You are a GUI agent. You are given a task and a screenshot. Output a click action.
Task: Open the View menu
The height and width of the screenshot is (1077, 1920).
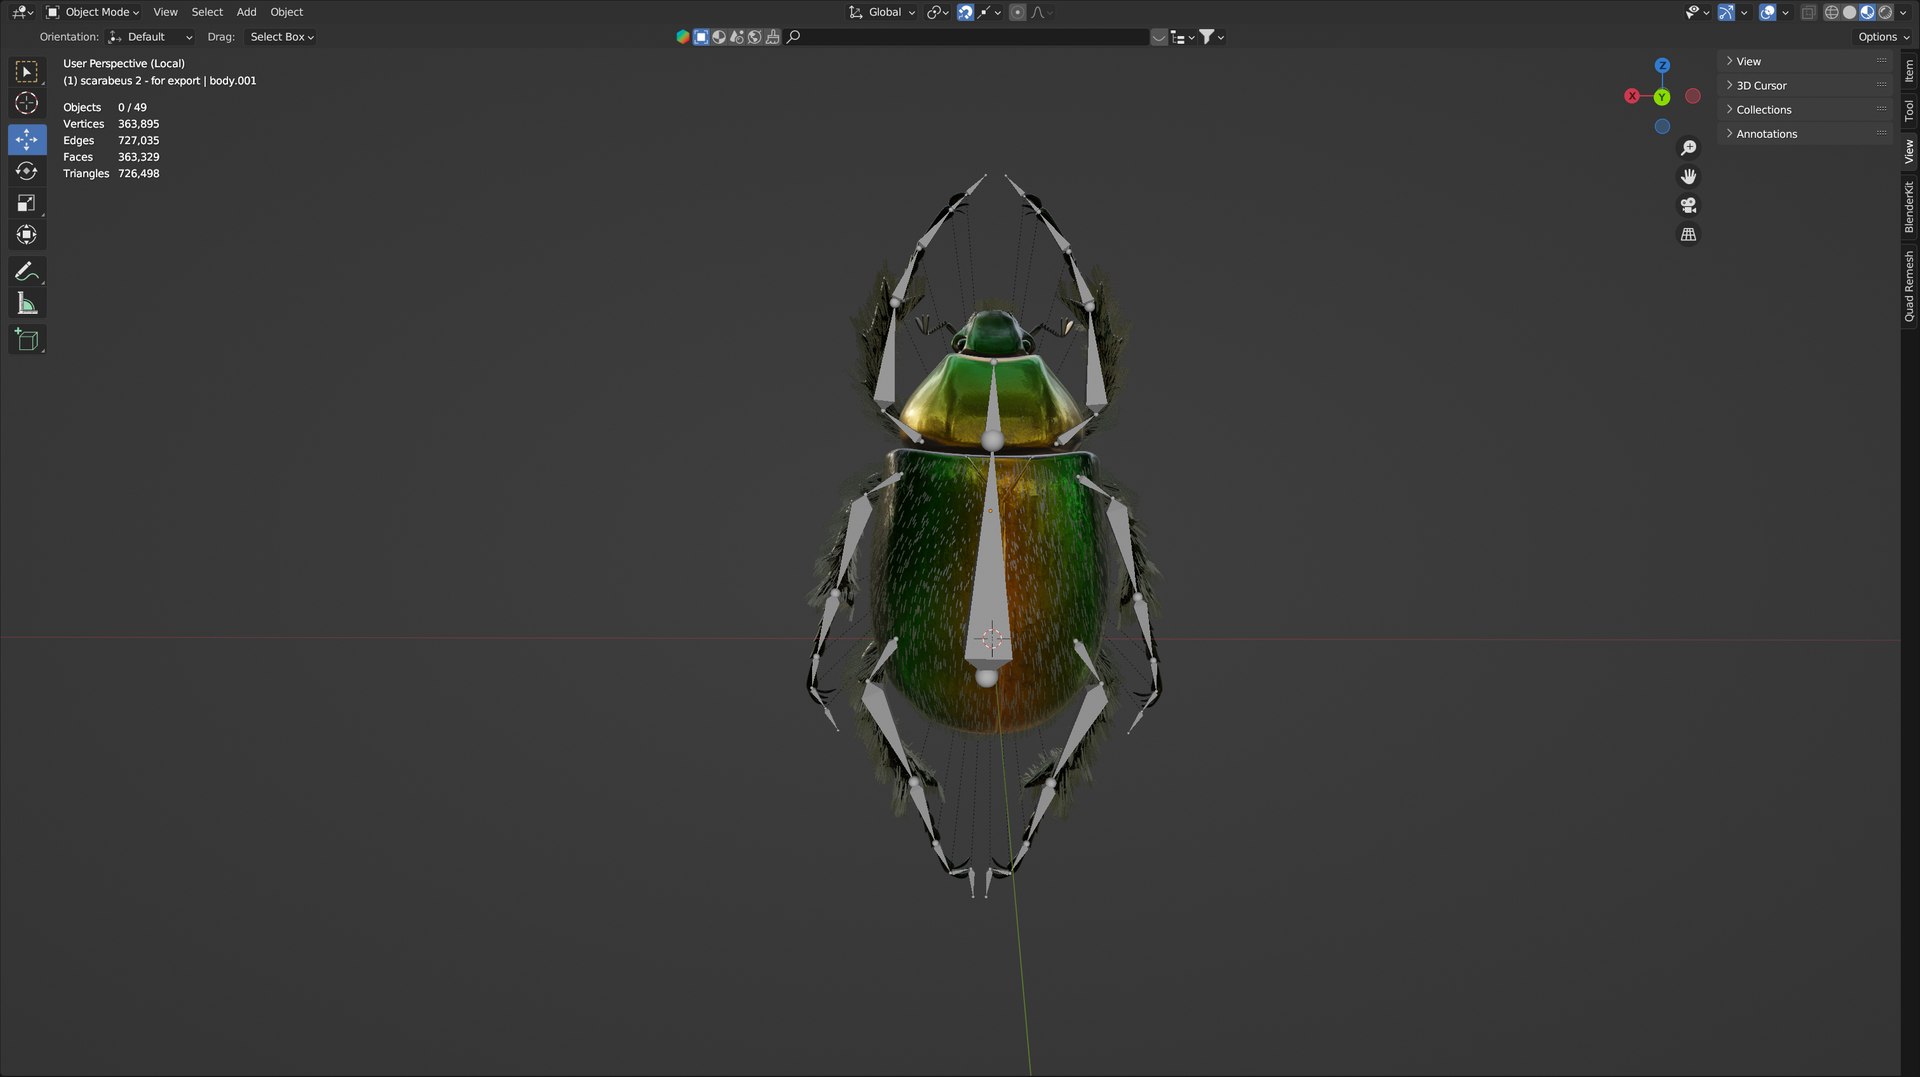(165, 12)
